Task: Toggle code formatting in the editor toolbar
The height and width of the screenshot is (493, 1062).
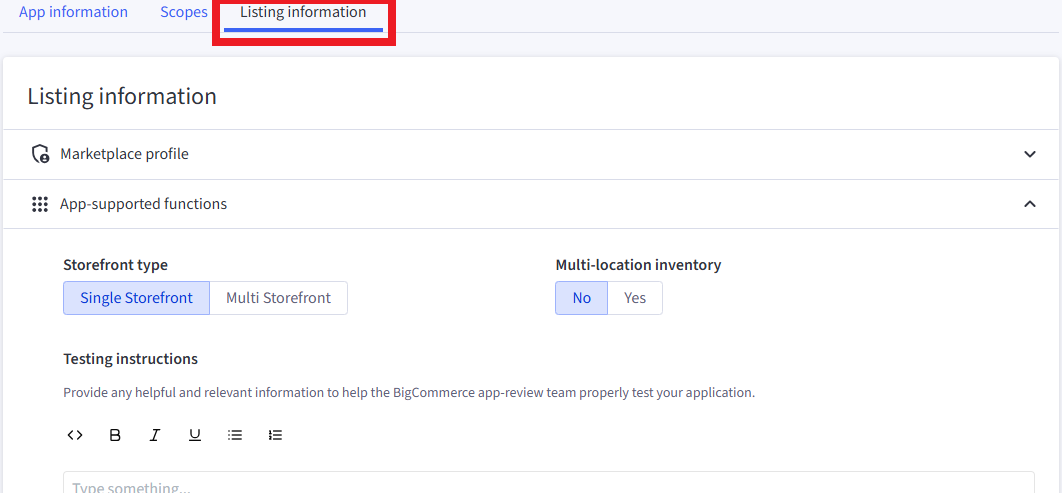Action: click(75, 435)
